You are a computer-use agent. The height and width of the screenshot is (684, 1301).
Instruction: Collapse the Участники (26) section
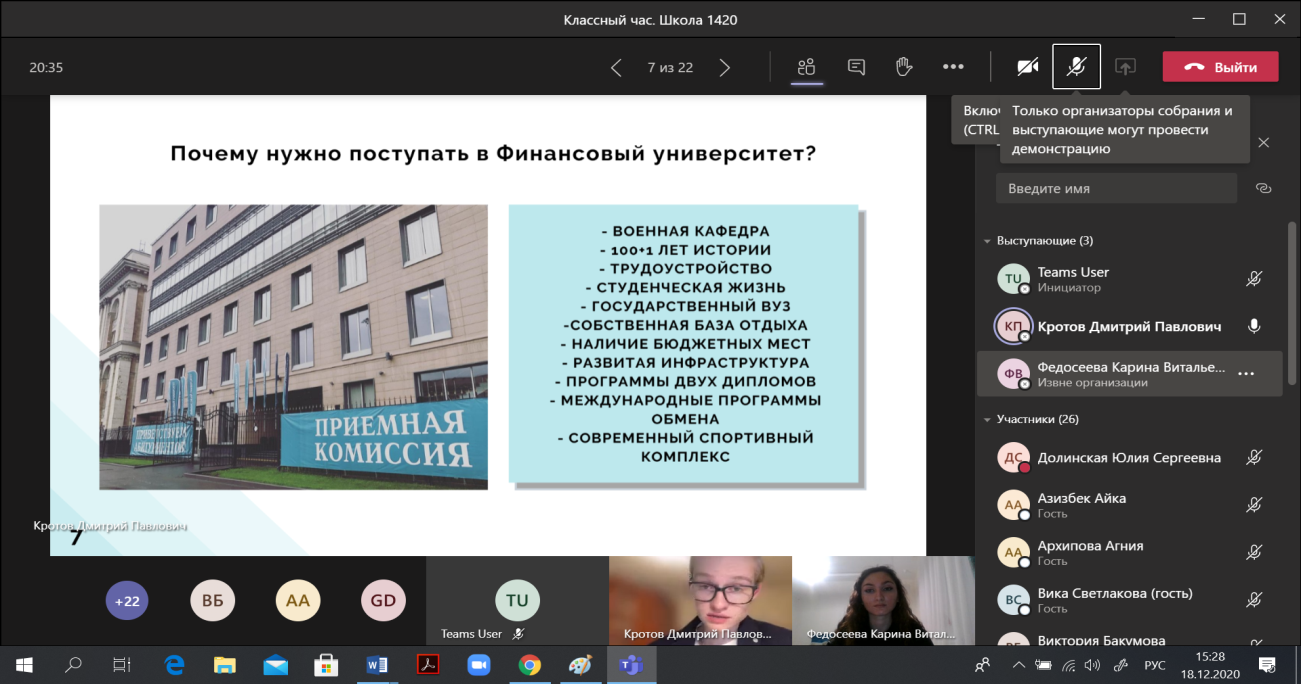point(988,419)
